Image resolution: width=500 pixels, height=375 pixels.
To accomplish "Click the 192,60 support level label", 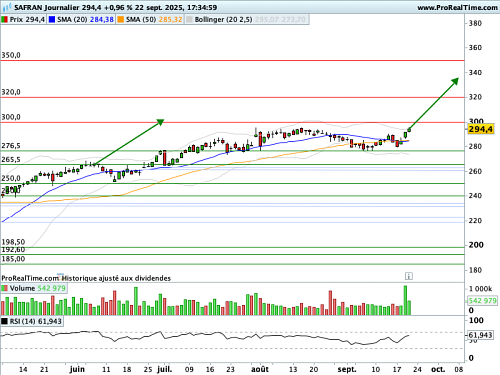I will click(13, 250).
